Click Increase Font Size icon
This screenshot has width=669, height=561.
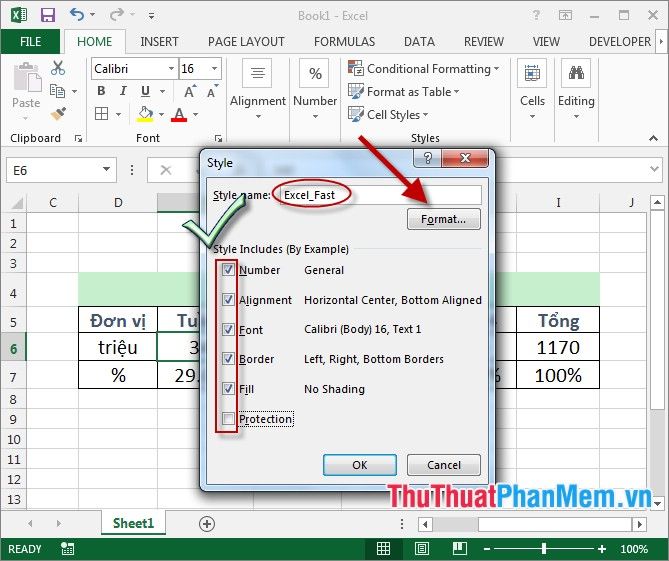[x=189, y=92]
